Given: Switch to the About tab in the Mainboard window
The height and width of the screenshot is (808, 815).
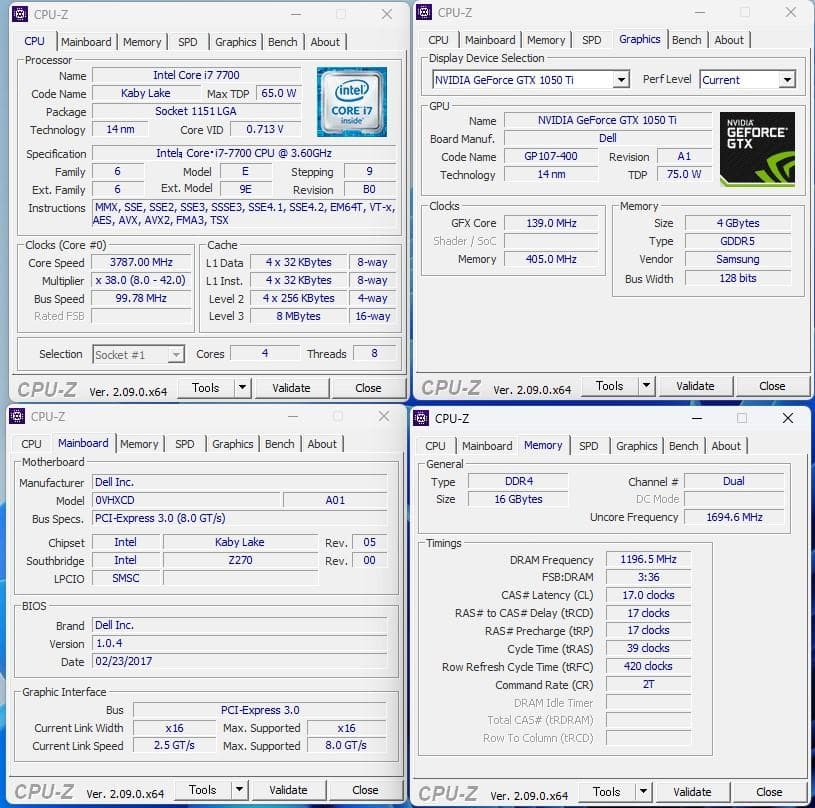Looking at the screenshot, I should click(322, 443).
